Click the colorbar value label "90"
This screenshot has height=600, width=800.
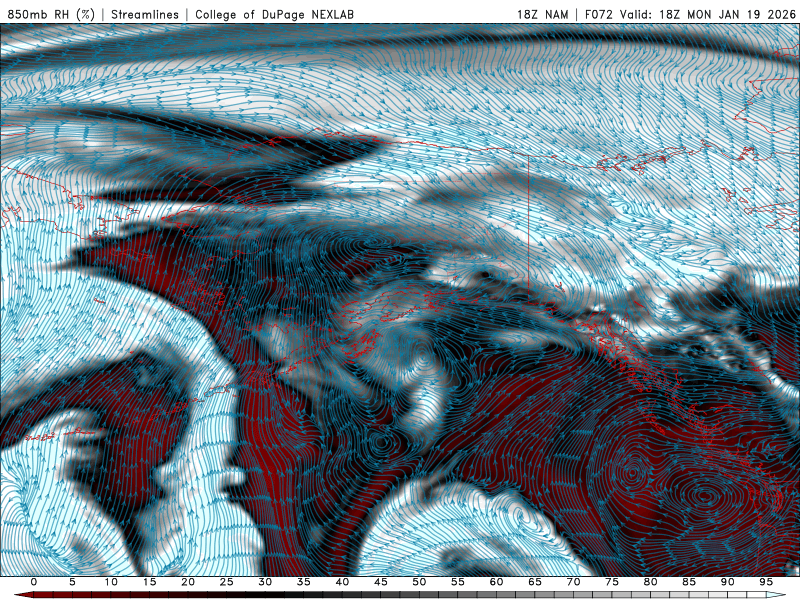pyautogui.click(x=728, y=582)
